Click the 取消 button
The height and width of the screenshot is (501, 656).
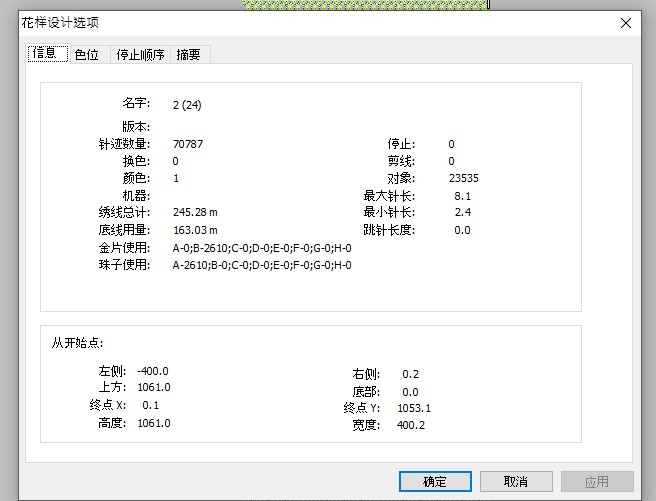[x=516, y=482]
